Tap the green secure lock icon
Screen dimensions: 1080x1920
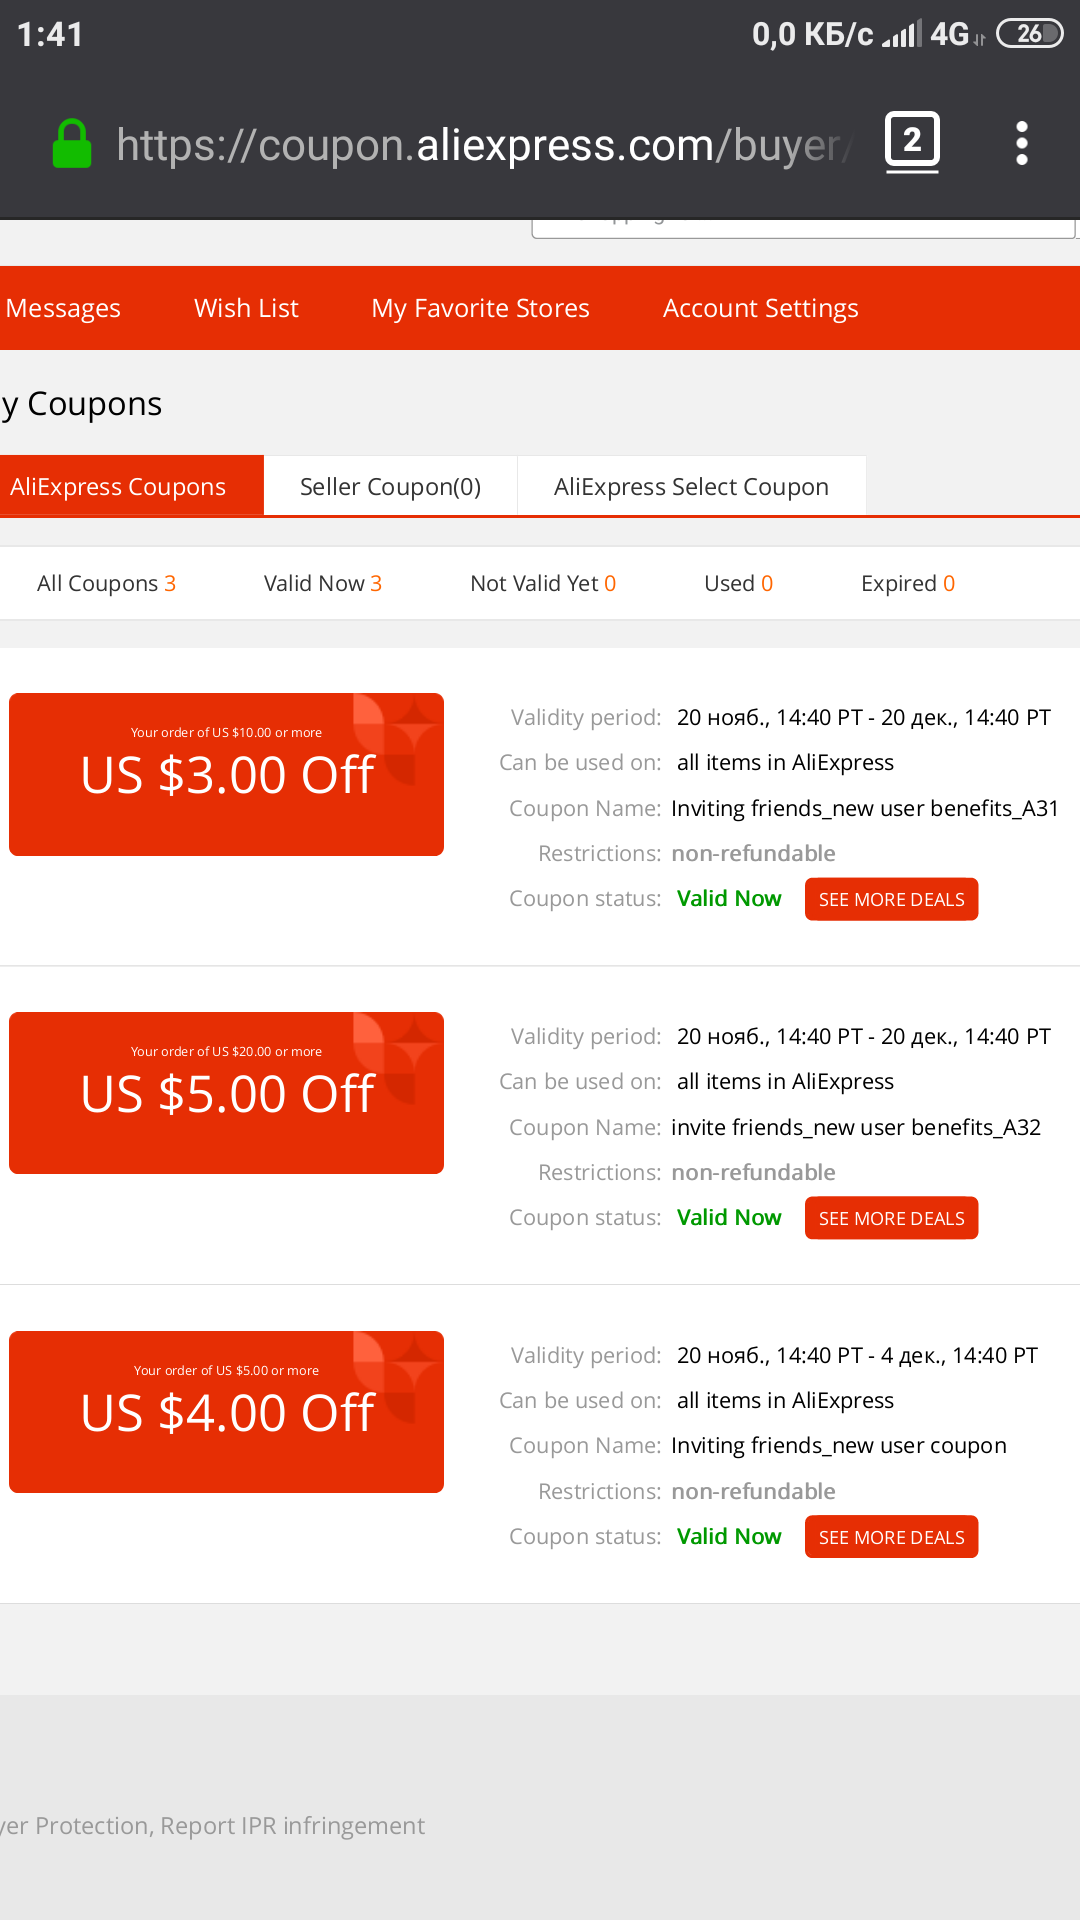click(72, 144)
